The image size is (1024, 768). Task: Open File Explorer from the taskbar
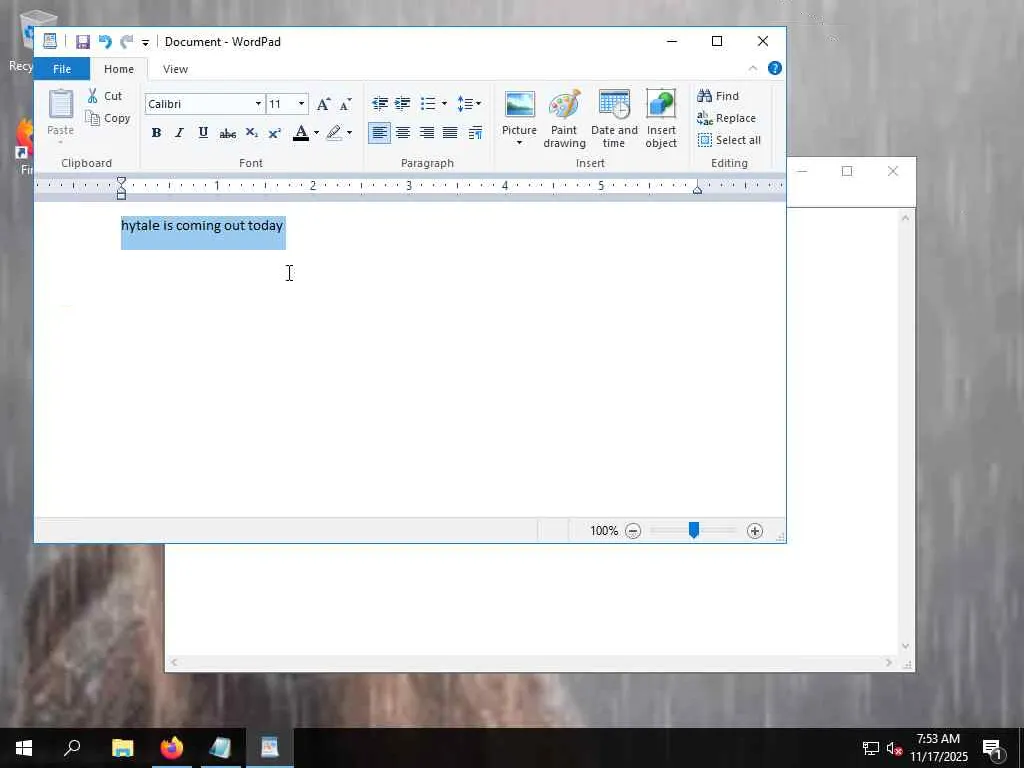(122, 748)
